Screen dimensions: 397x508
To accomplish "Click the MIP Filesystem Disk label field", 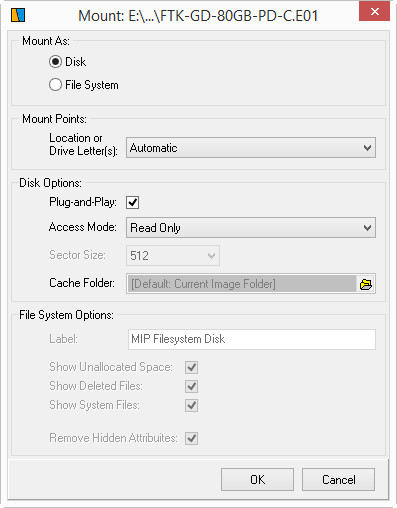I will coord(252,339).
